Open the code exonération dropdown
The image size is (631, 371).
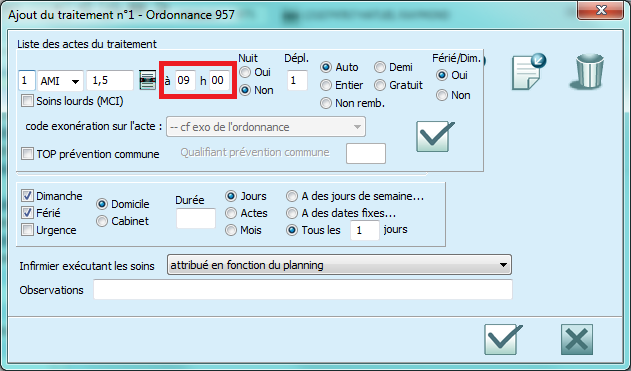(x=266, y=127)
